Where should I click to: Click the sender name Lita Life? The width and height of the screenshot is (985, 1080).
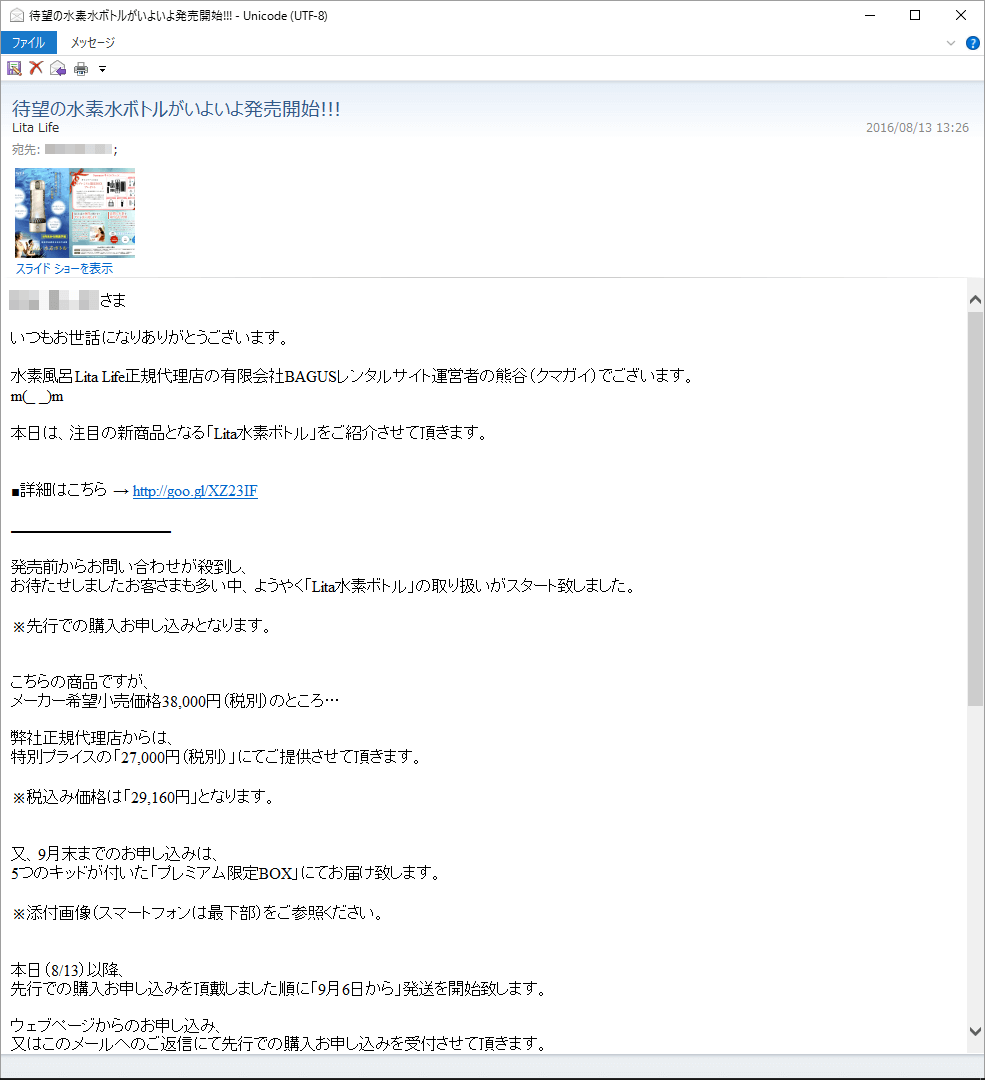[x=36, y=127]
